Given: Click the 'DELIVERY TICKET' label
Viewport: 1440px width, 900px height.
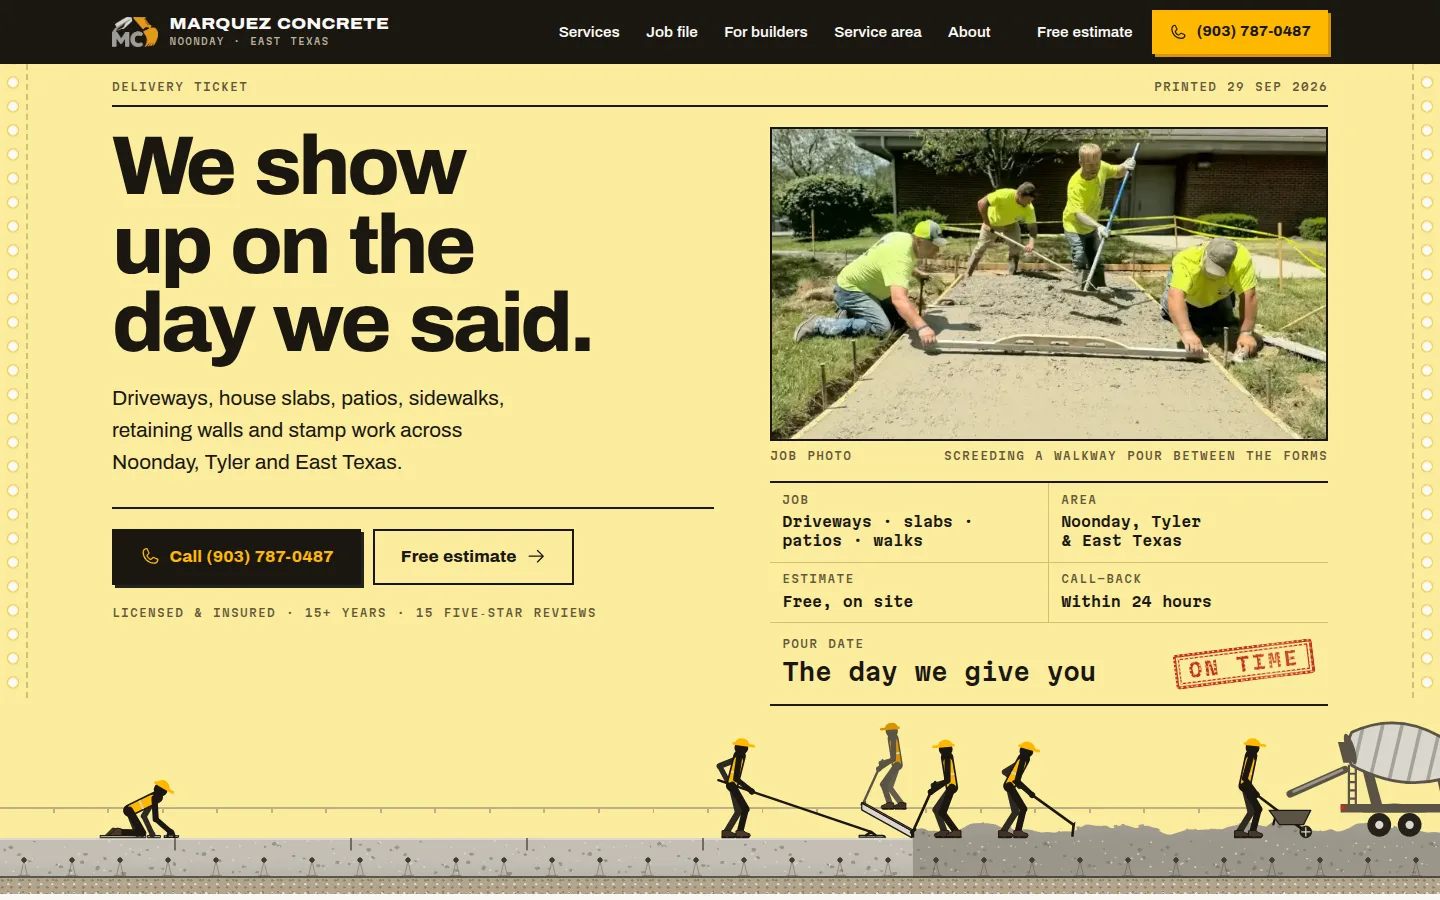Looking at the screenshot, I should [x=180, y=87].
